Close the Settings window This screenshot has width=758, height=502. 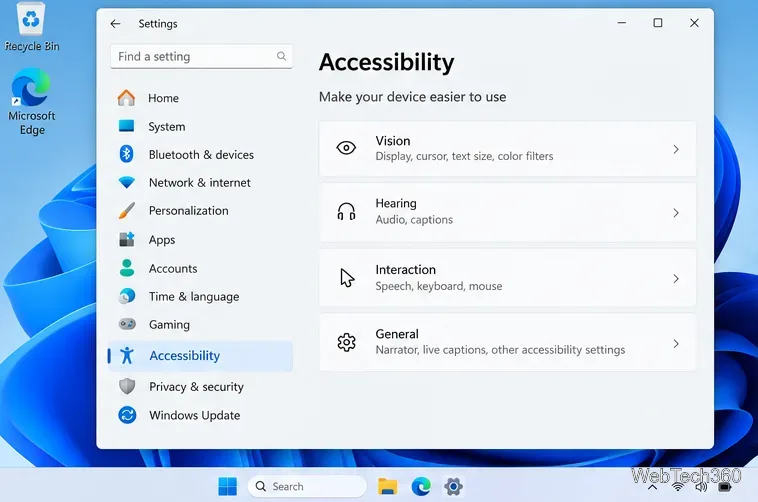pyautogui.click(x=694, y=23)
